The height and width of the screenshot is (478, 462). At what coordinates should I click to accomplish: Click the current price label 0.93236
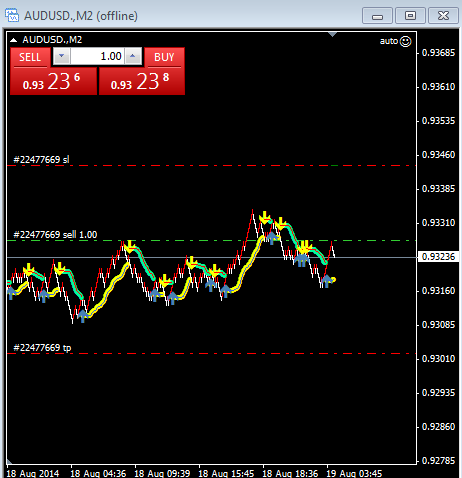(x=438, y=257)
